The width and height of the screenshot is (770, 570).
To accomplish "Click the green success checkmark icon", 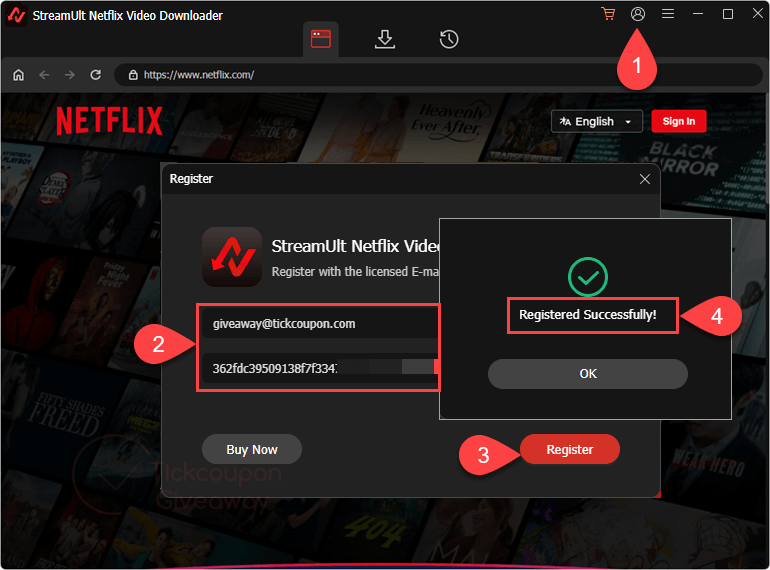I will [588, 277].
